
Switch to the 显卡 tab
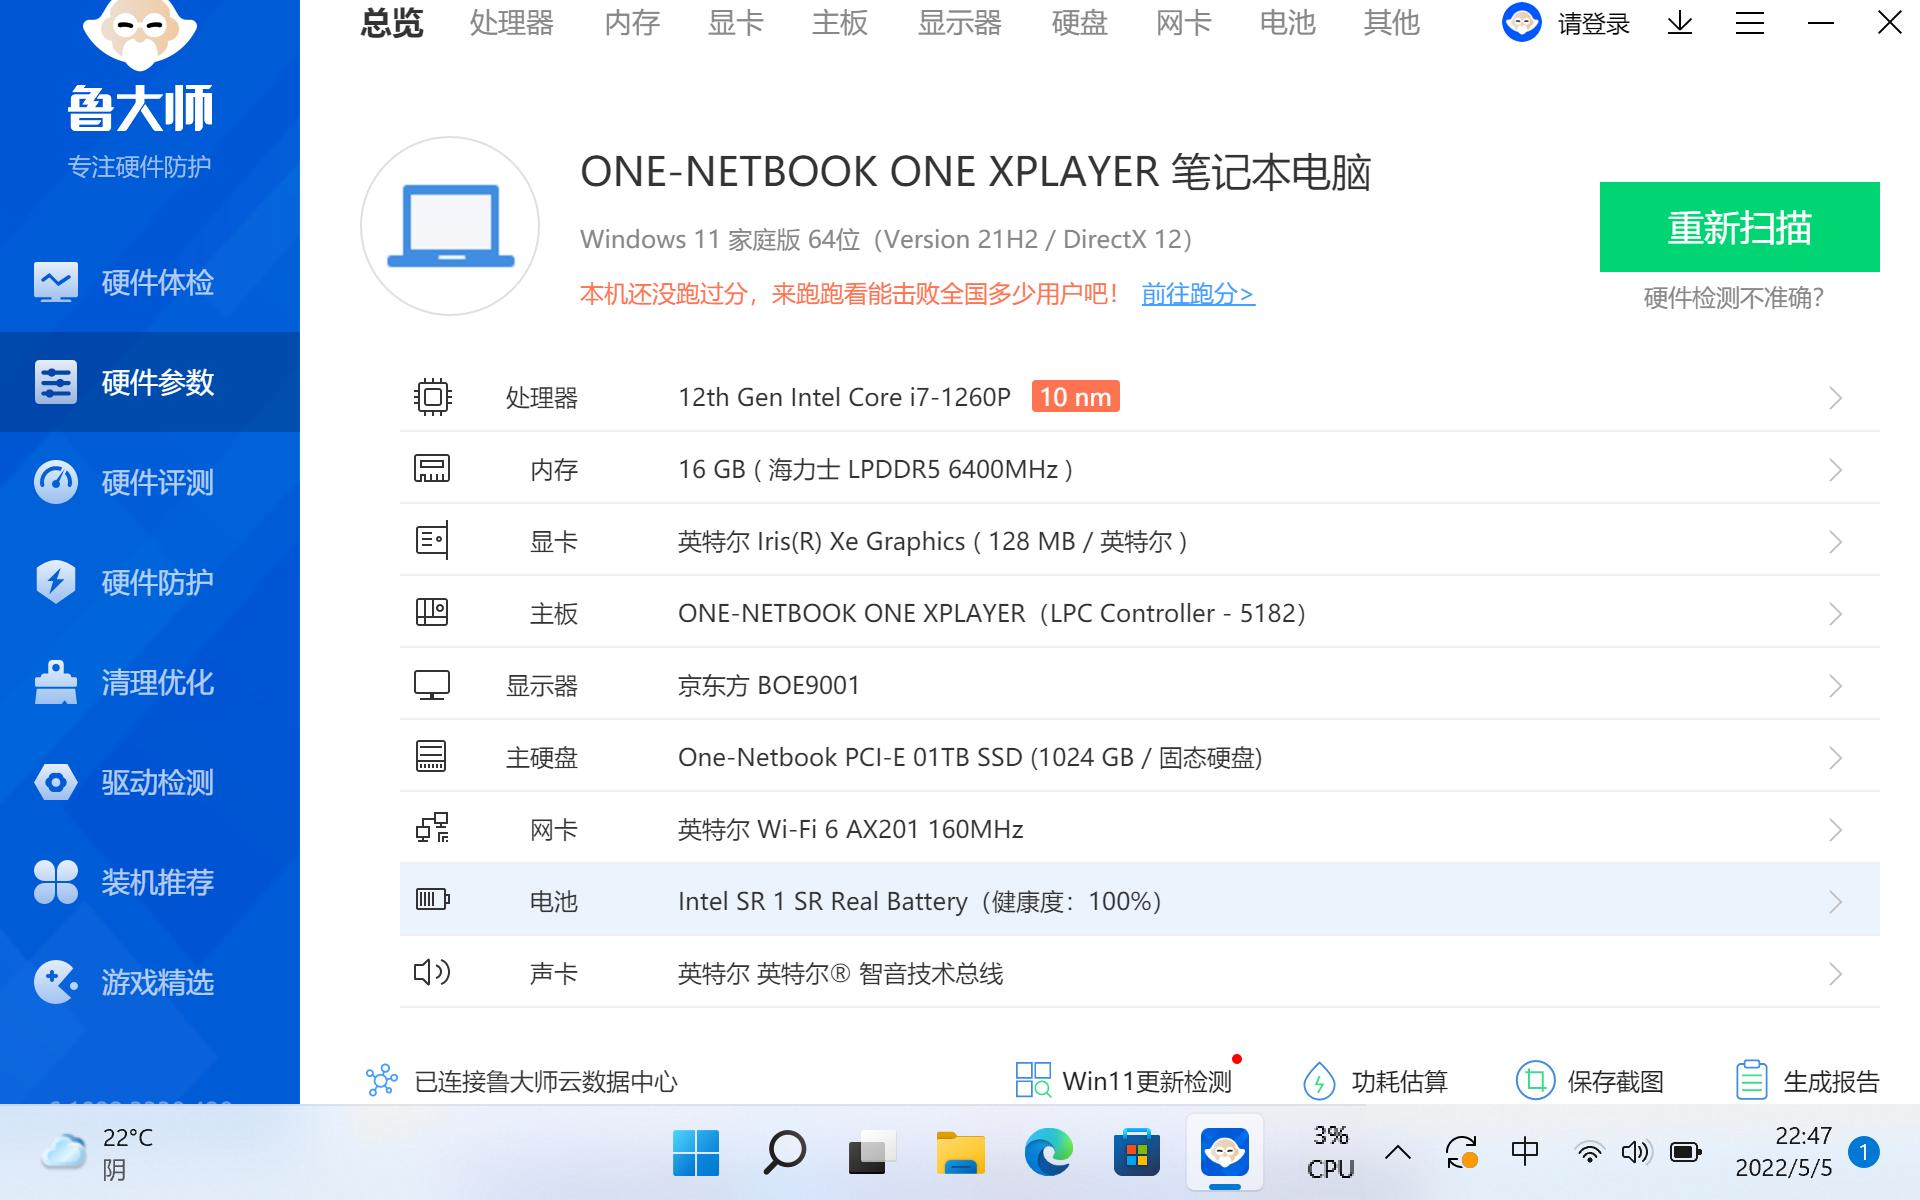[x=735, y=24]
